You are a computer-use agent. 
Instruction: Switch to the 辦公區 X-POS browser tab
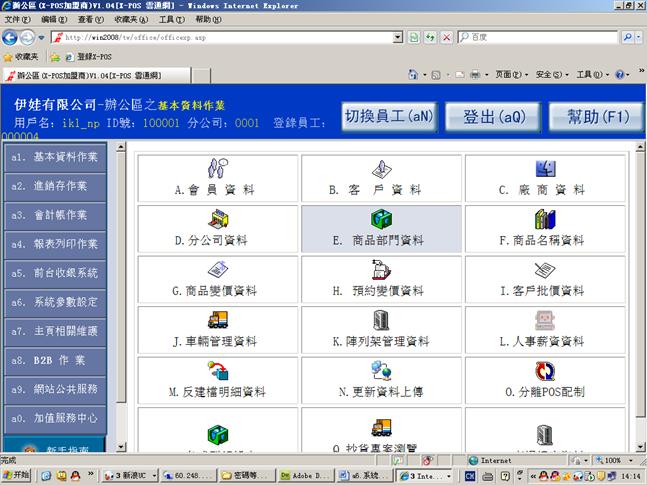84,75
